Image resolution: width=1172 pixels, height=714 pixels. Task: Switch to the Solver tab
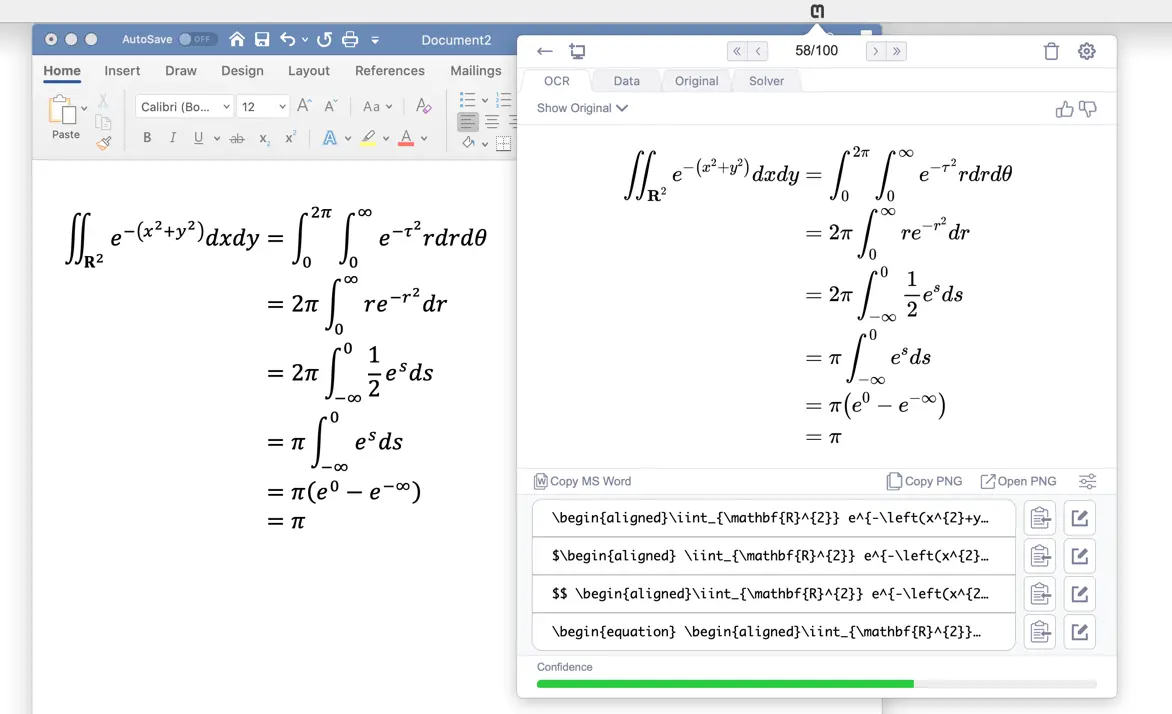coord(766,81)
